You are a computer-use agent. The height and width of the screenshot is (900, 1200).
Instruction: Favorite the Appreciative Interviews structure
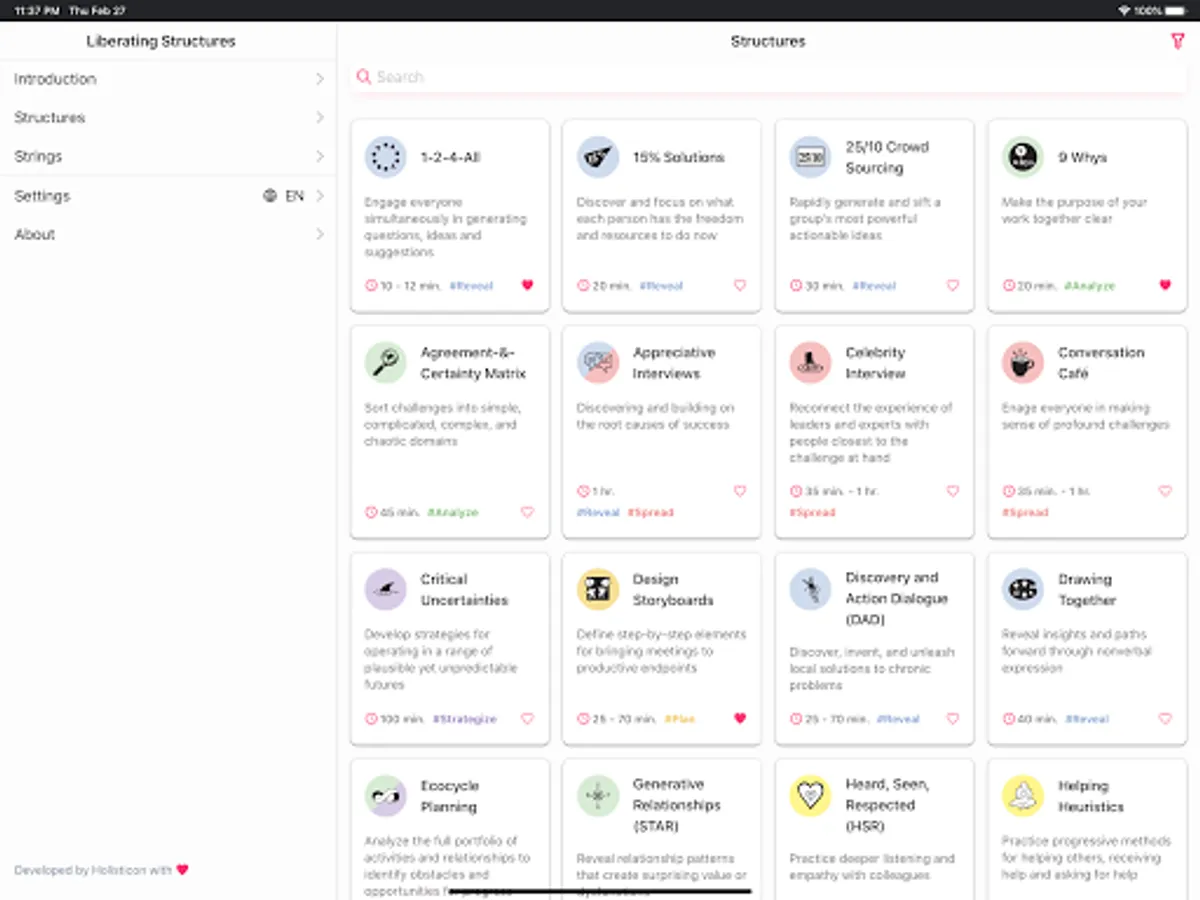point(740,491)
